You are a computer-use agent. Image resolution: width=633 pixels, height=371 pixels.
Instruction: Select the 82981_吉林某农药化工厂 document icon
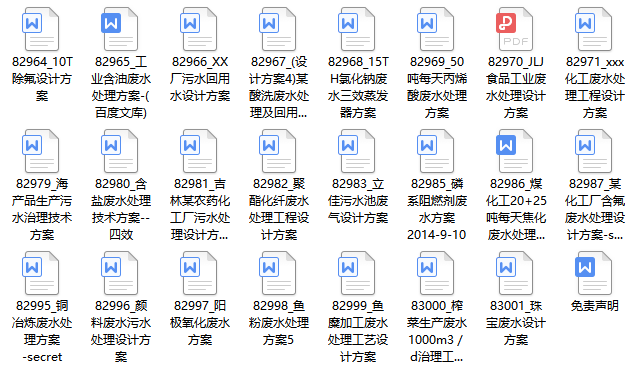(x=199, y=151)
